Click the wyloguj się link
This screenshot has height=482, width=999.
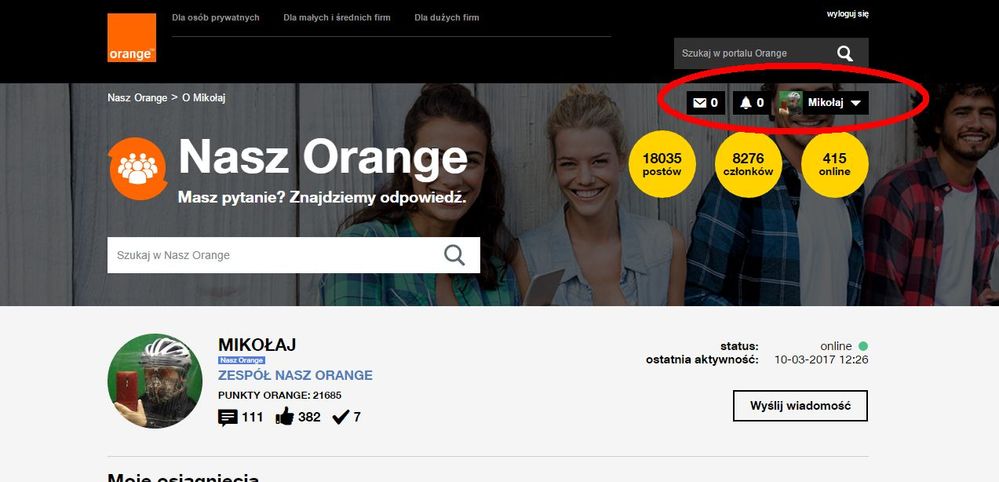(847, 14)
